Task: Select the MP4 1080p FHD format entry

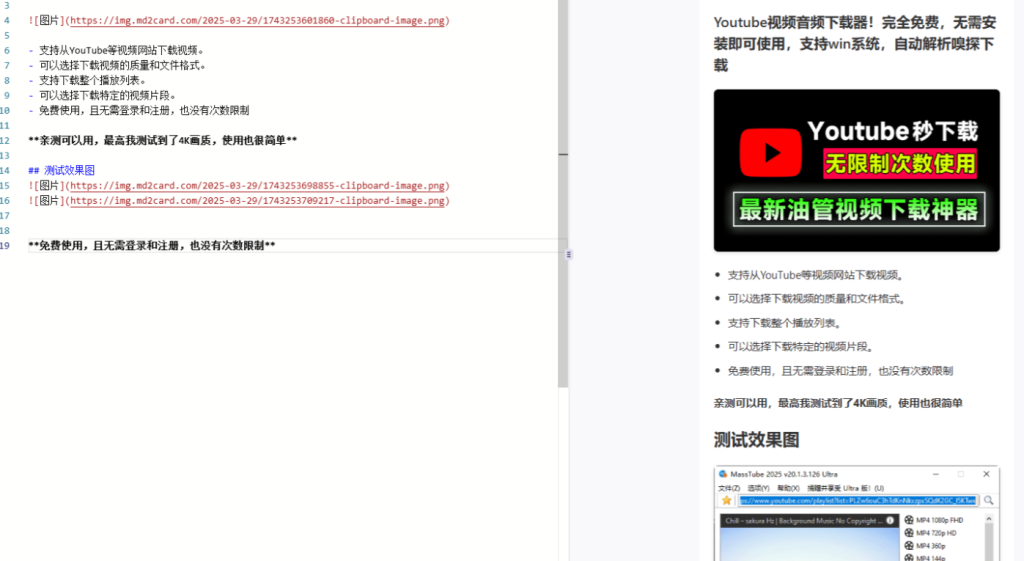Action: (x=939, y=521)
